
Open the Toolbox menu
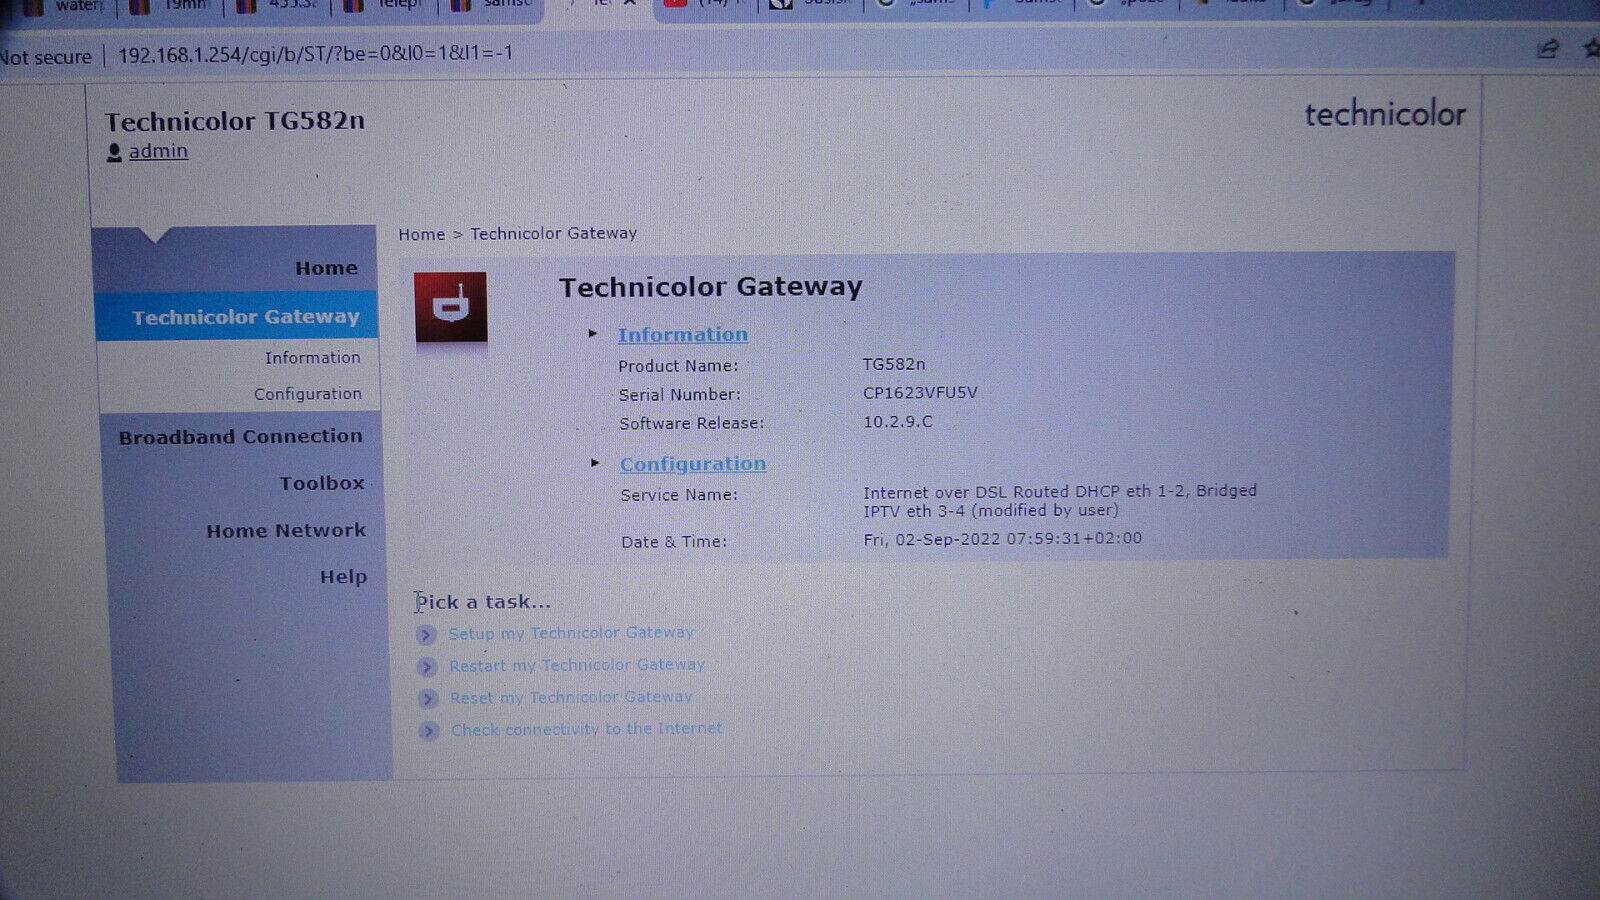322,483
